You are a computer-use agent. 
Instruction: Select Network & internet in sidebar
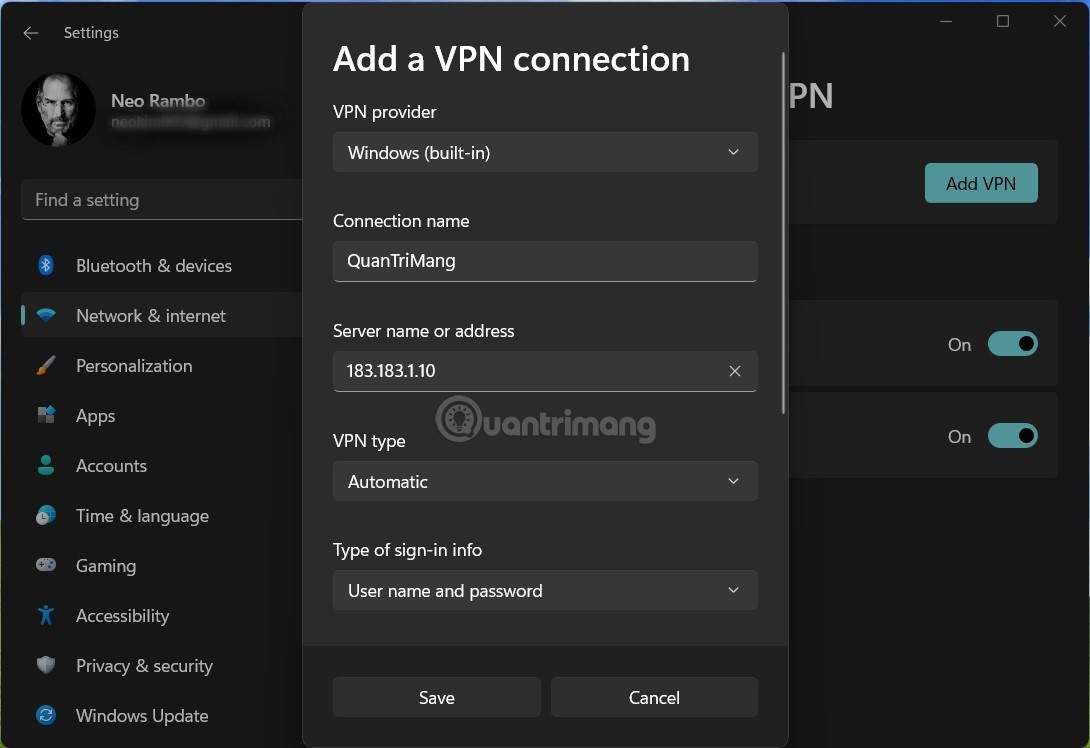pos(161,316)
